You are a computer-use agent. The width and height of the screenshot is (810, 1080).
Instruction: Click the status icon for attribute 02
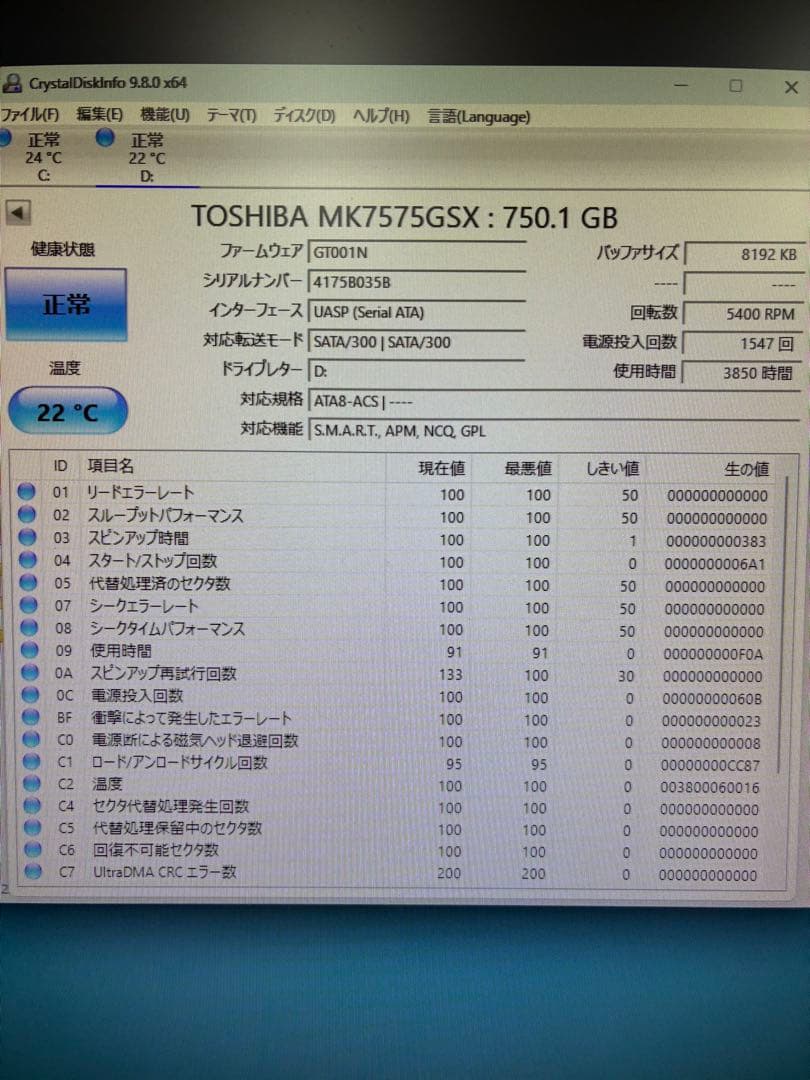click(x=27, y=515)
